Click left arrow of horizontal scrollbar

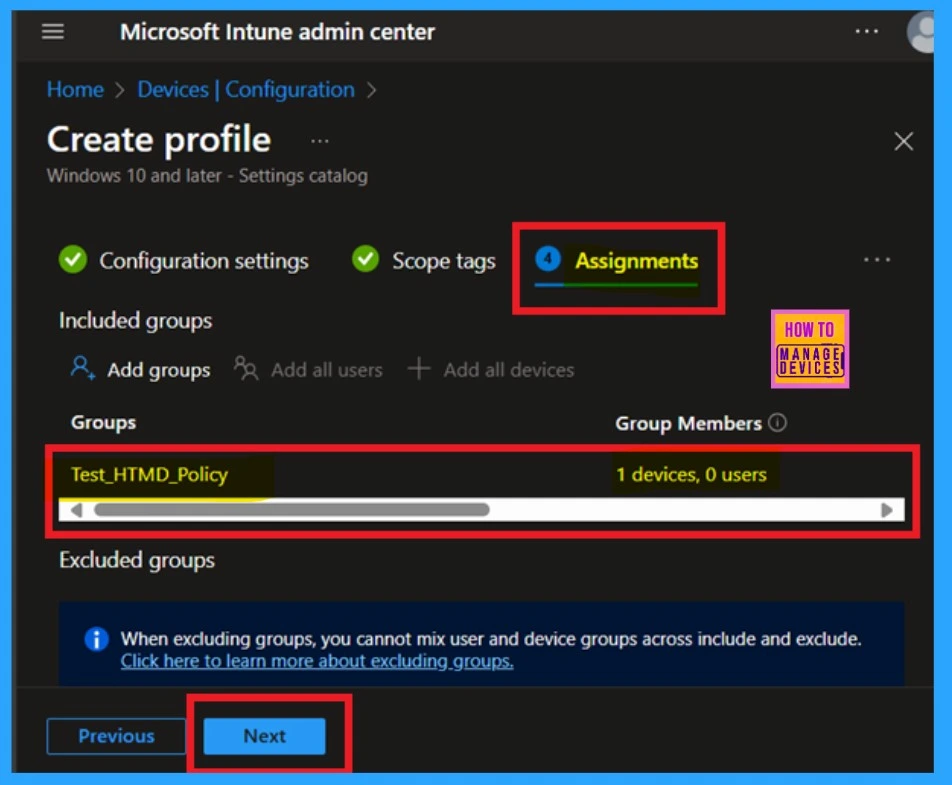click(76, 510)
